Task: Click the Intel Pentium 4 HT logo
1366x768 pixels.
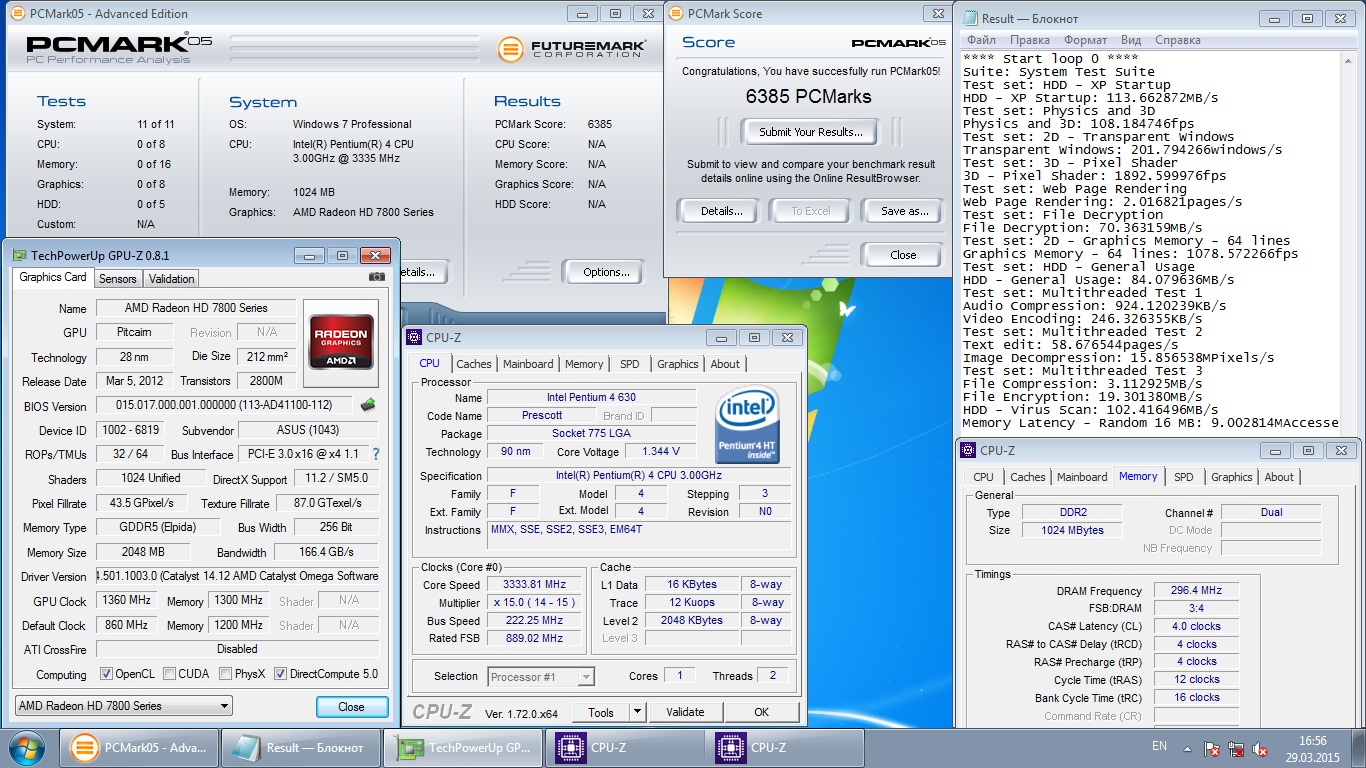Action: click(x=748, y=425)
